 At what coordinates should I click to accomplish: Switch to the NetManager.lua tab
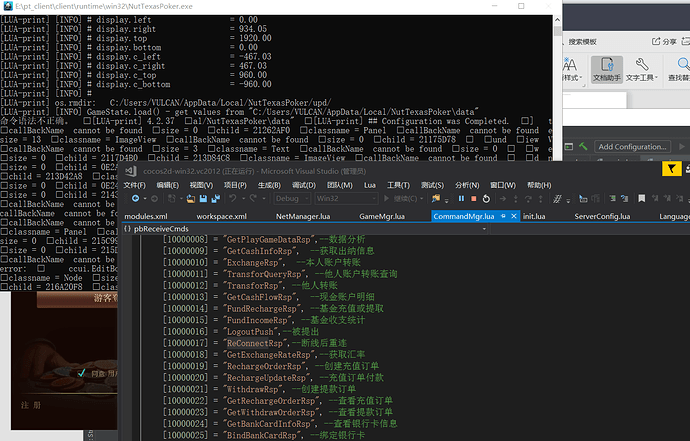[x=303, y=216]
